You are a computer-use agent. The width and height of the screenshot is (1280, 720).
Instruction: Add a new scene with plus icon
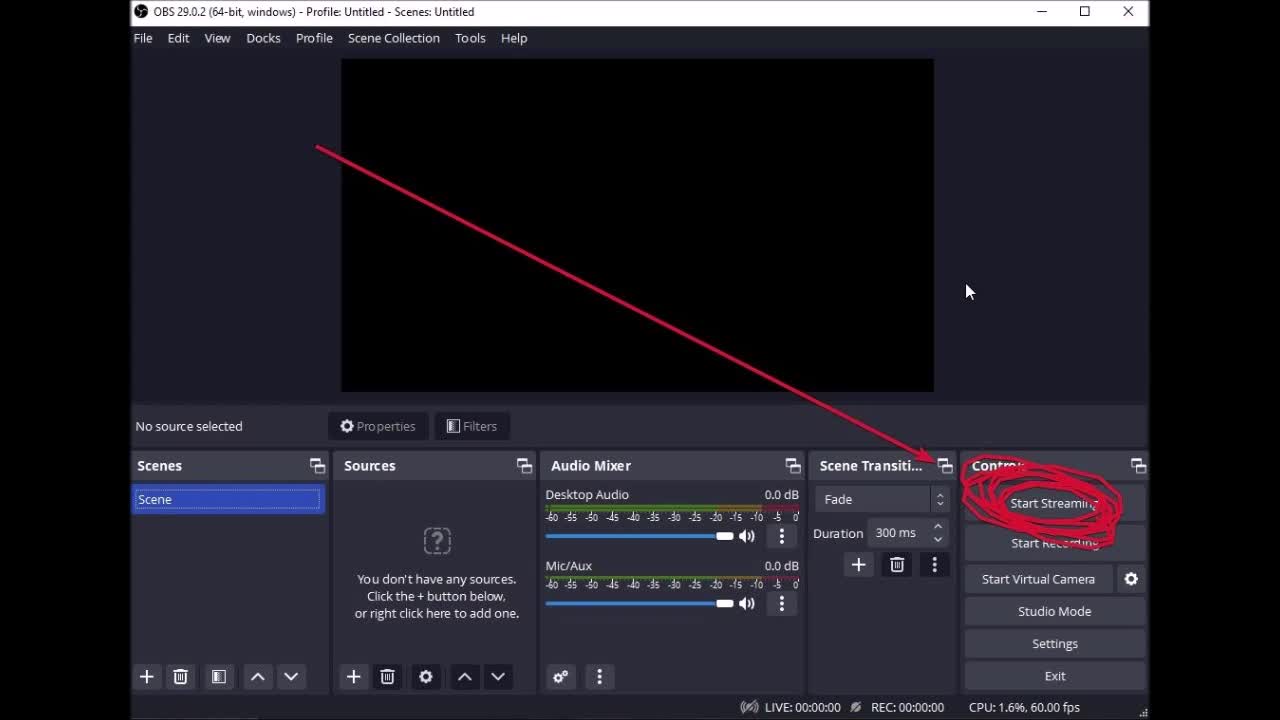click(x=147, y=677)
